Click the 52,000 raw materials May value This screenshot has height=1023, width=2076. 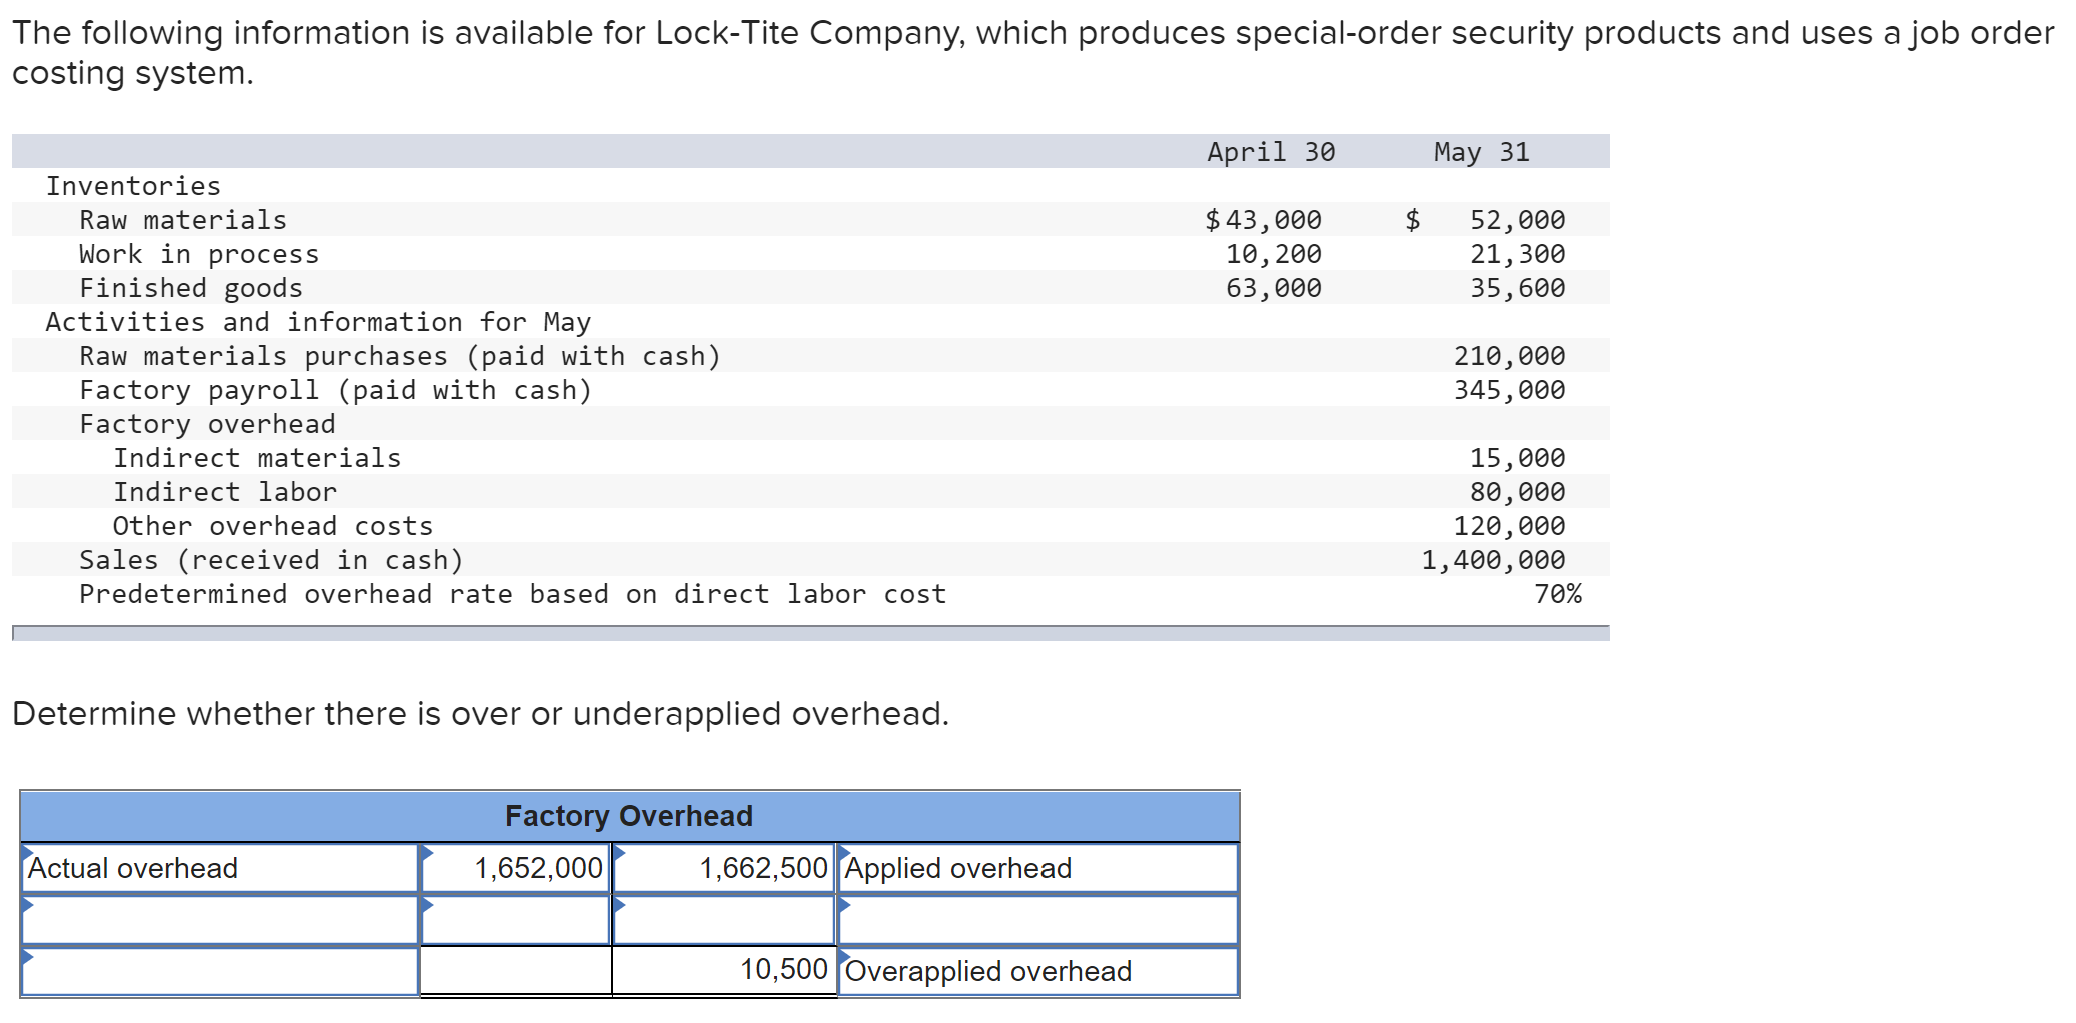(x=1517, y=220)
